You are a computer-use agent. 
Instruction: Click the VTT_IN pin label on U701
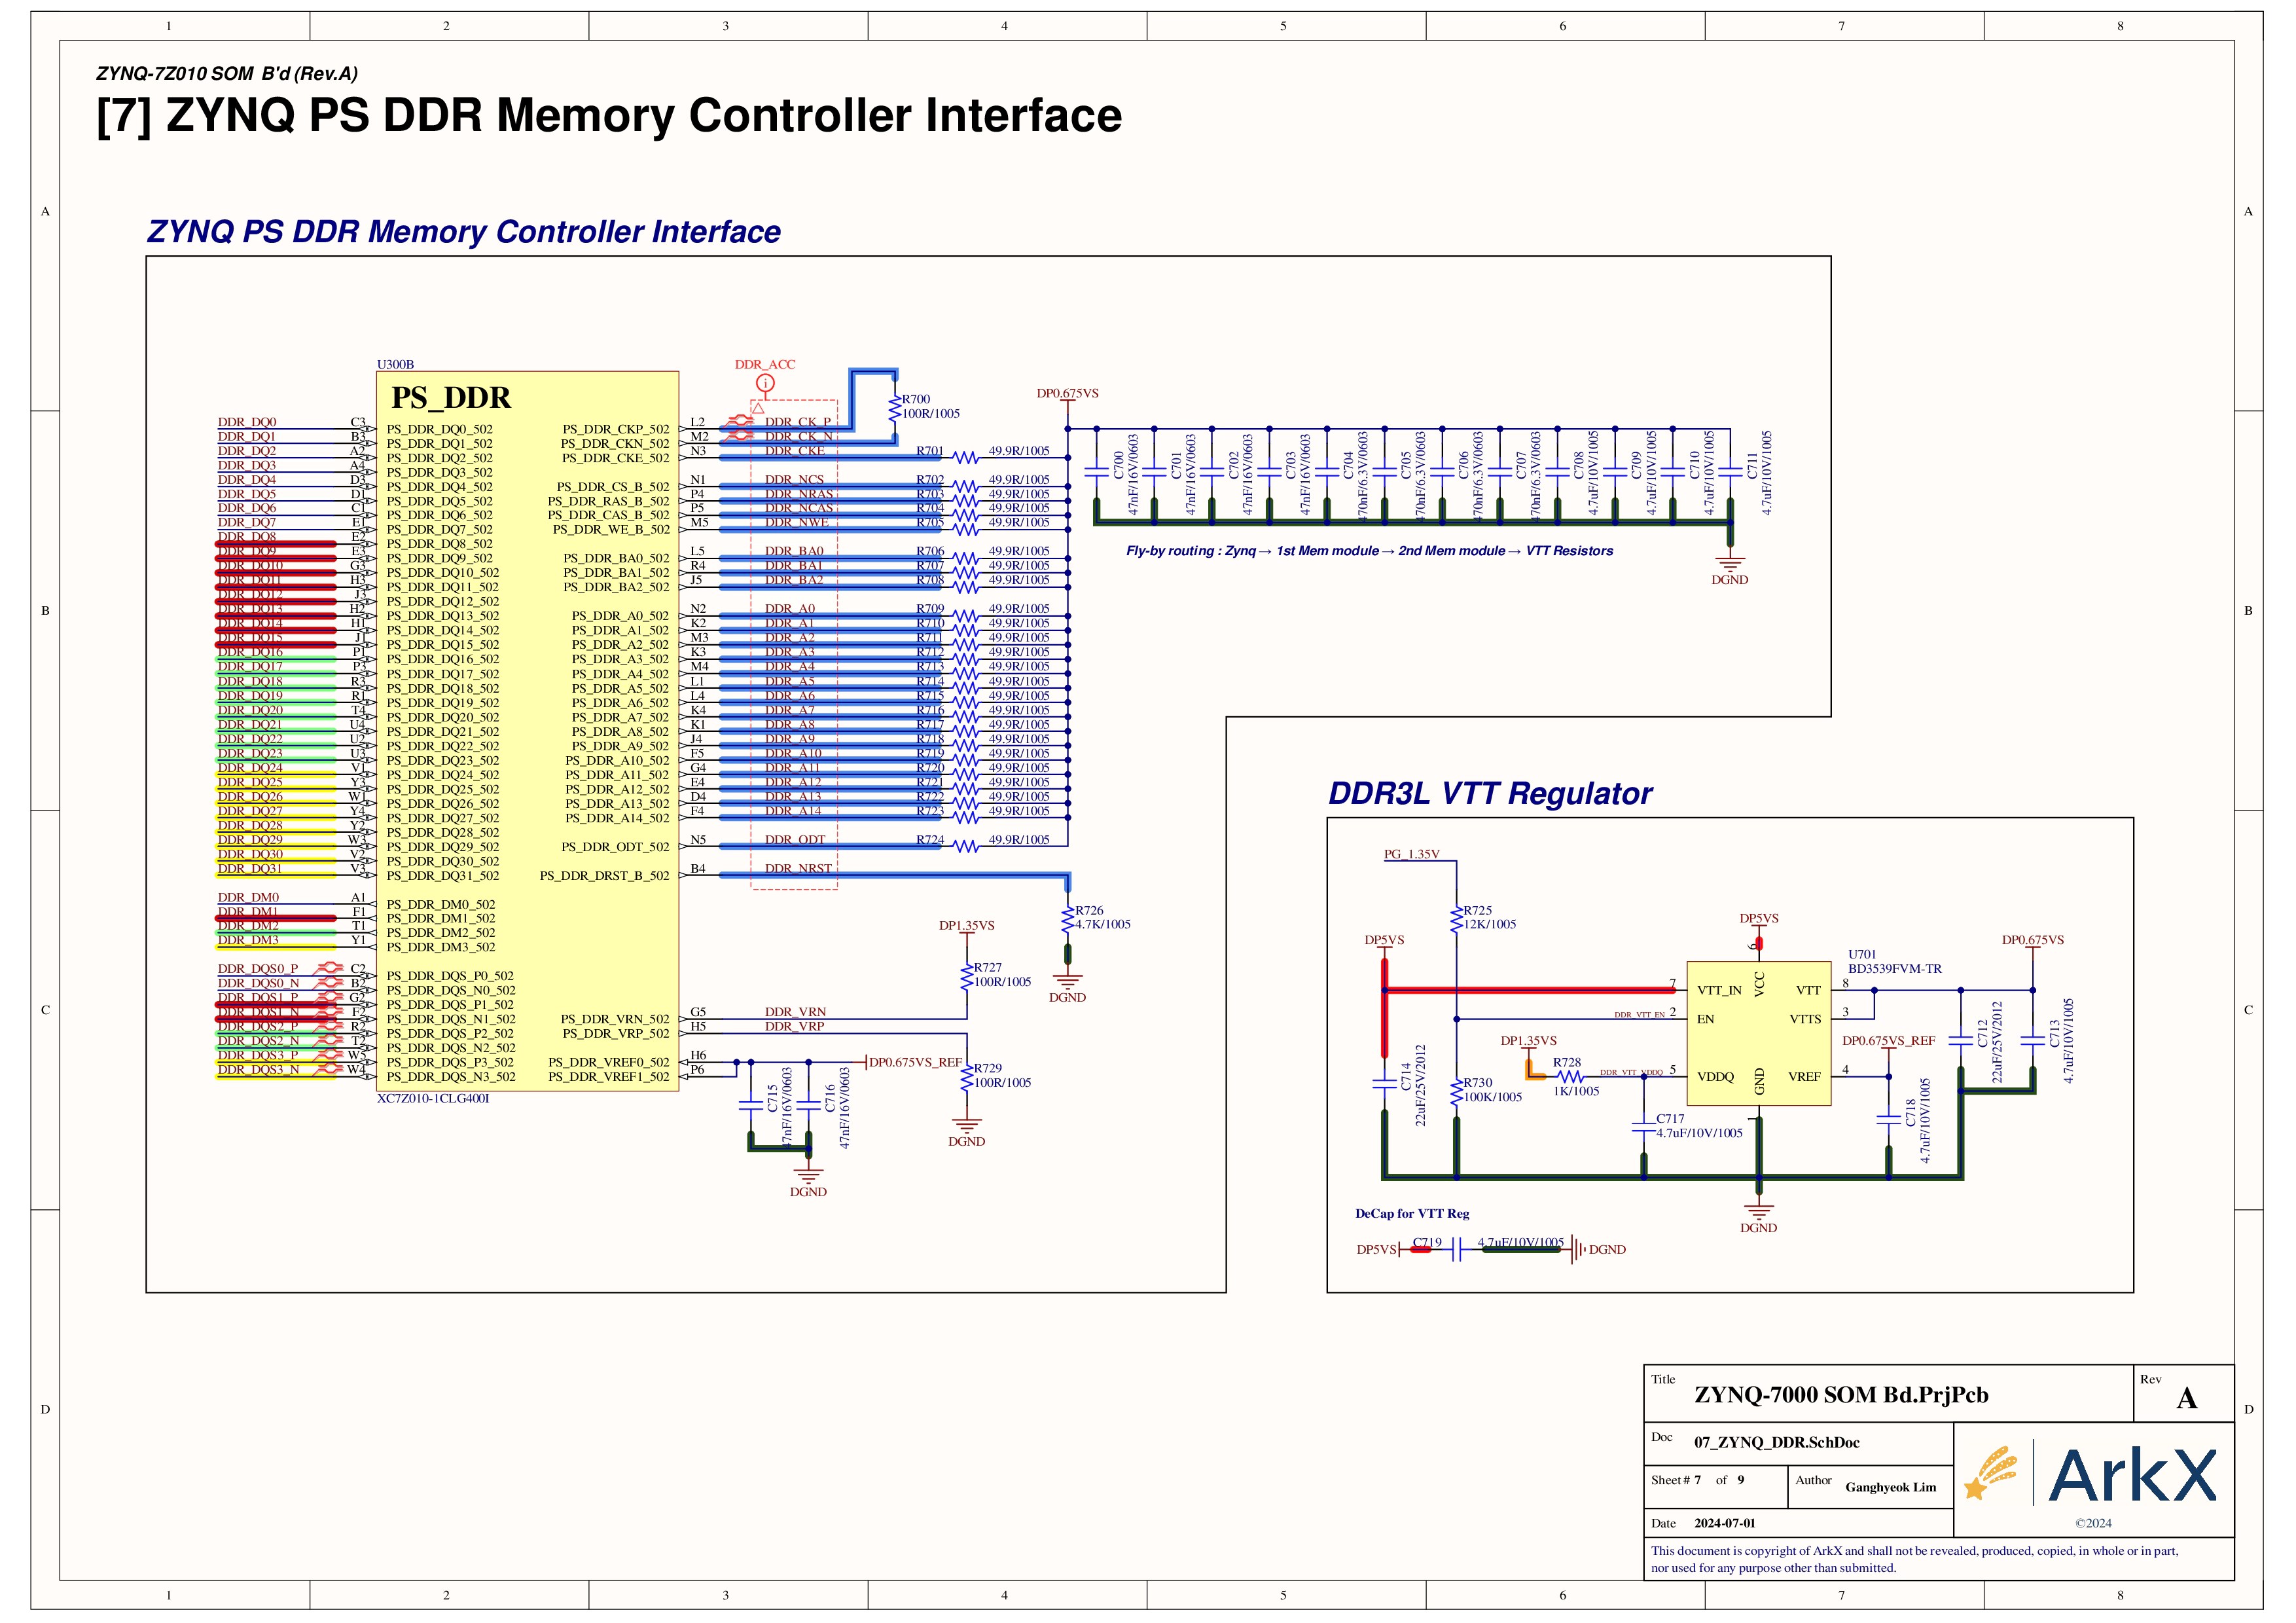1719,991
